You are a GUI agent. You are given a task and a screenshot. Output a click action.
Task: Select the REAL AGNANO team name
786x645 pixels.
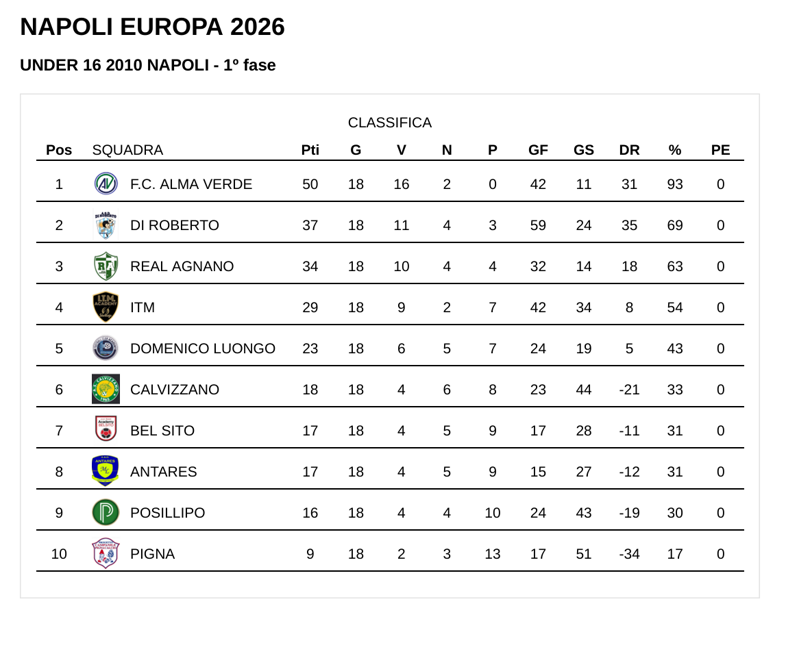click(x=182, y=266)
